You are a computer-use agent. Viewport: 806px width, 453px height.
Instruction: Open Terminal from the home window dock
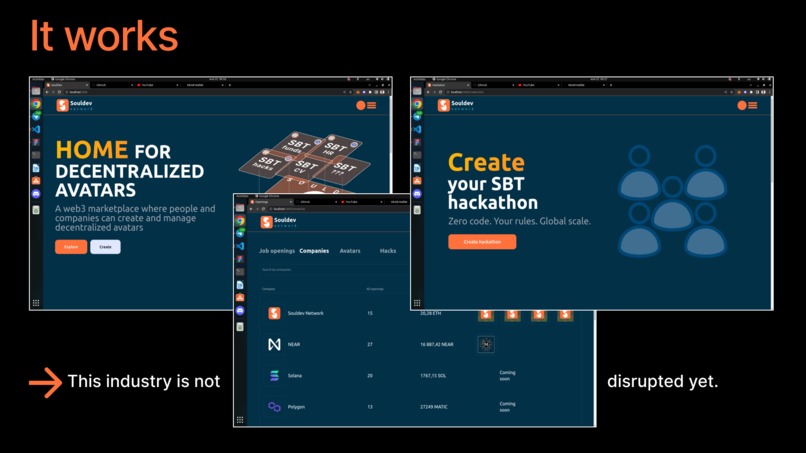[36, 155]
